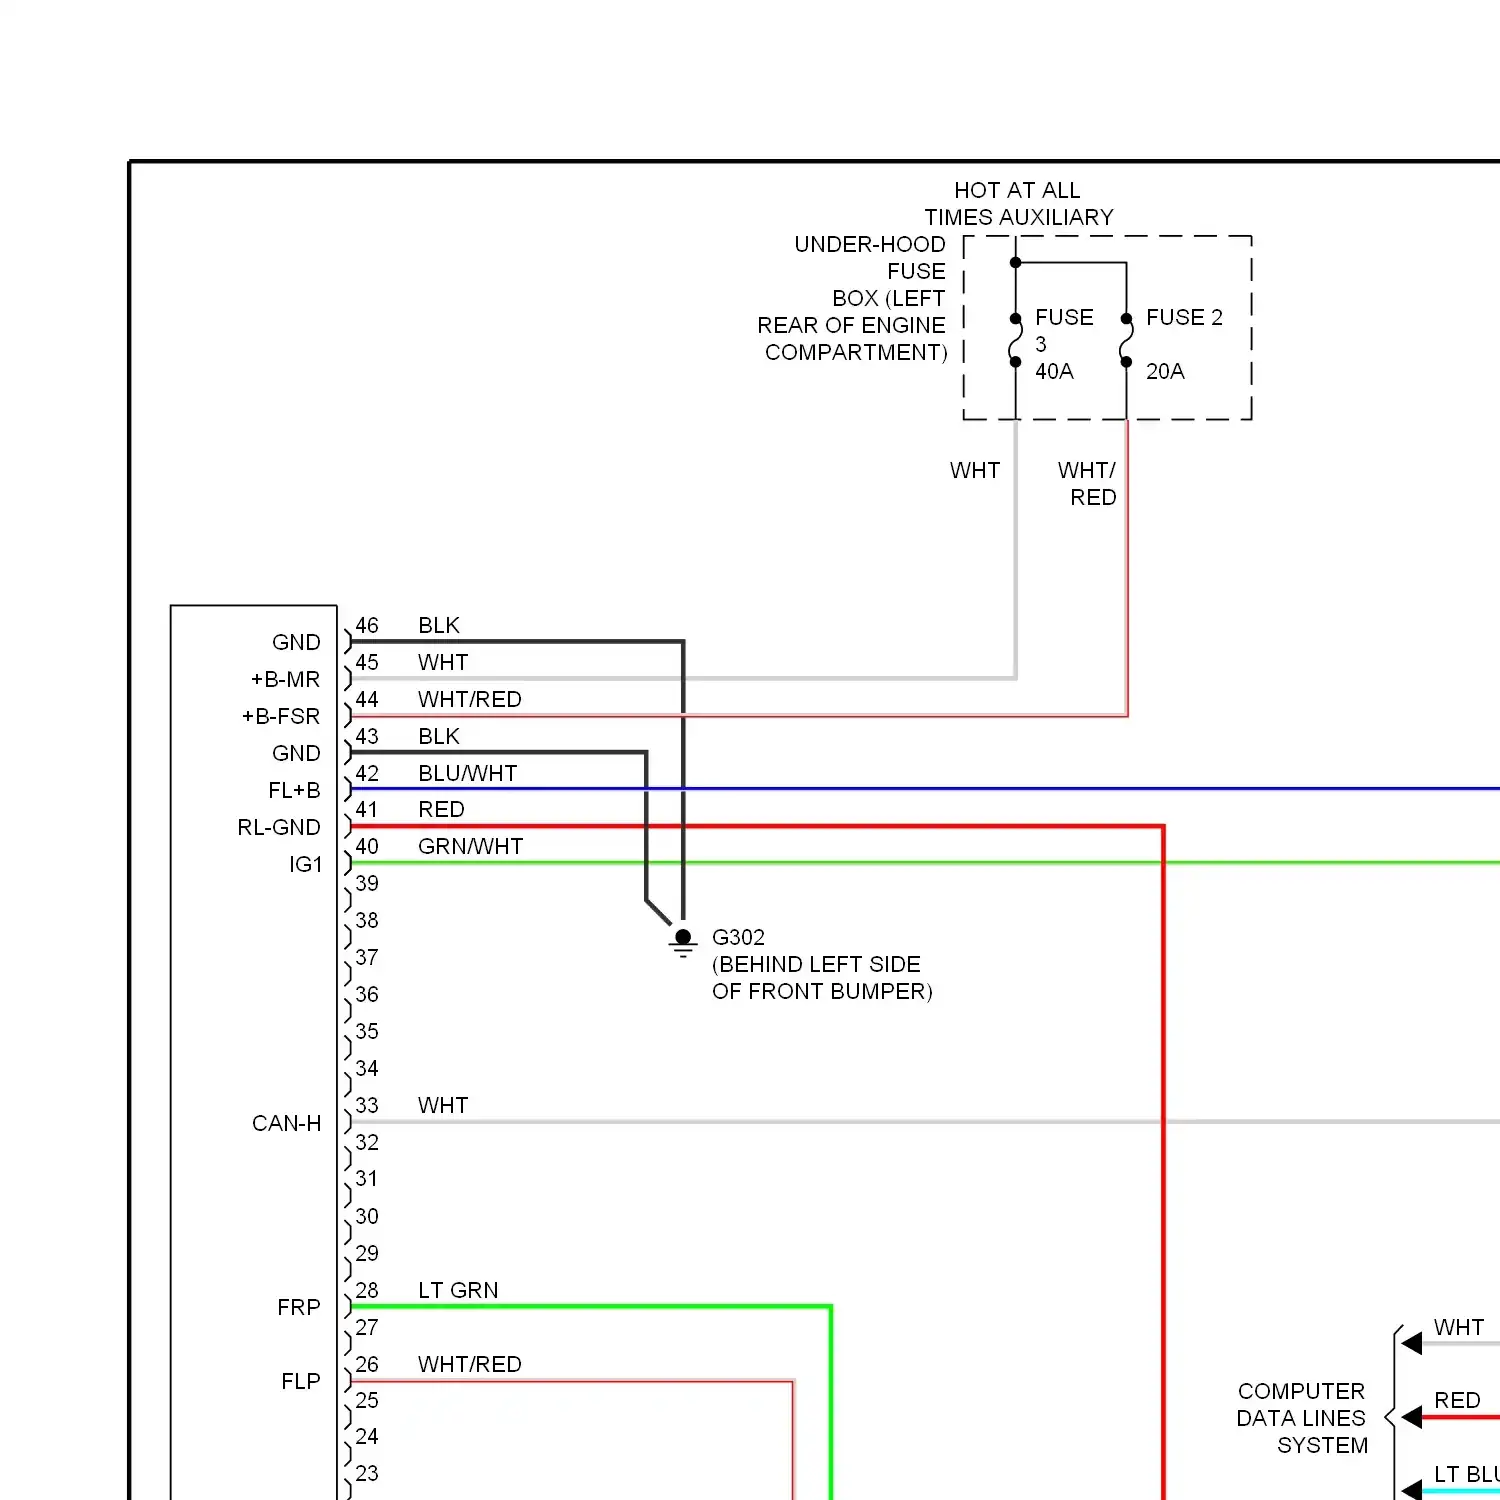The height and width of the screenshot is (1500, 1500).
Task: Click pin number '28'
Action: click(x=367, y=1290)
